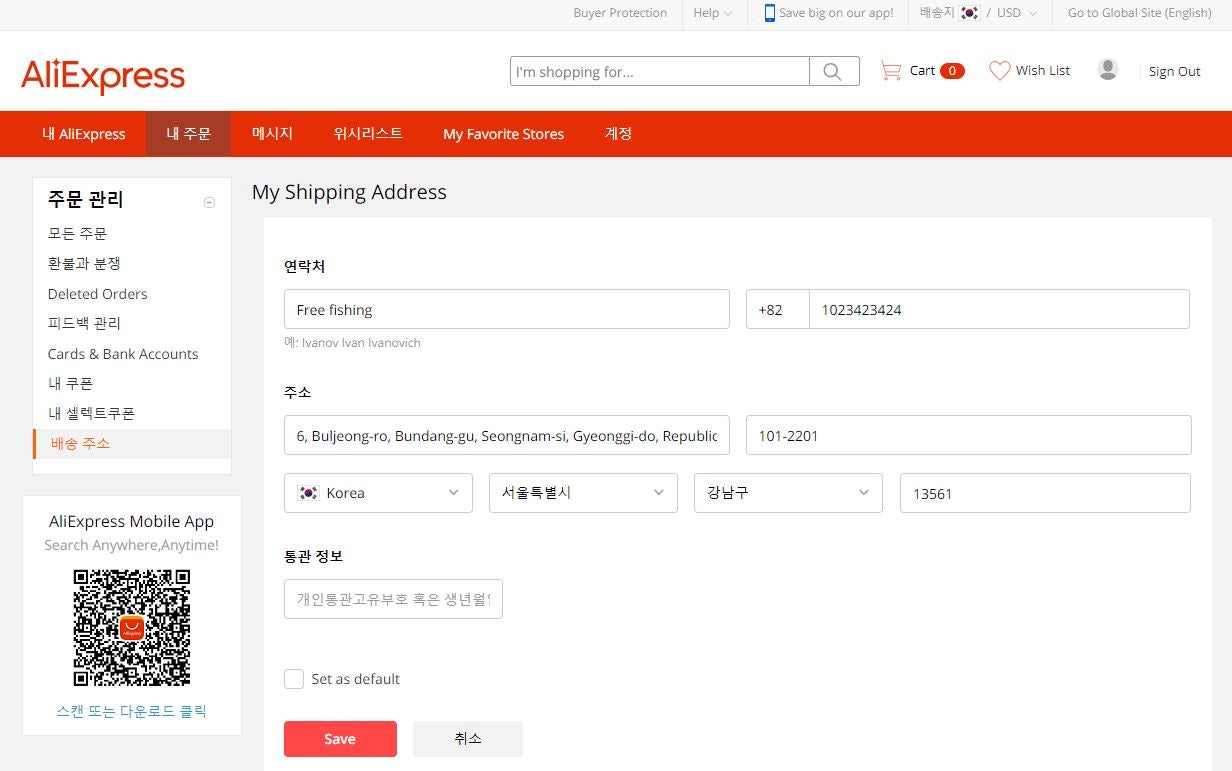Click the zip code field 13561
The width and height of the screenshot is (1232, 771).
(1045, 493)
